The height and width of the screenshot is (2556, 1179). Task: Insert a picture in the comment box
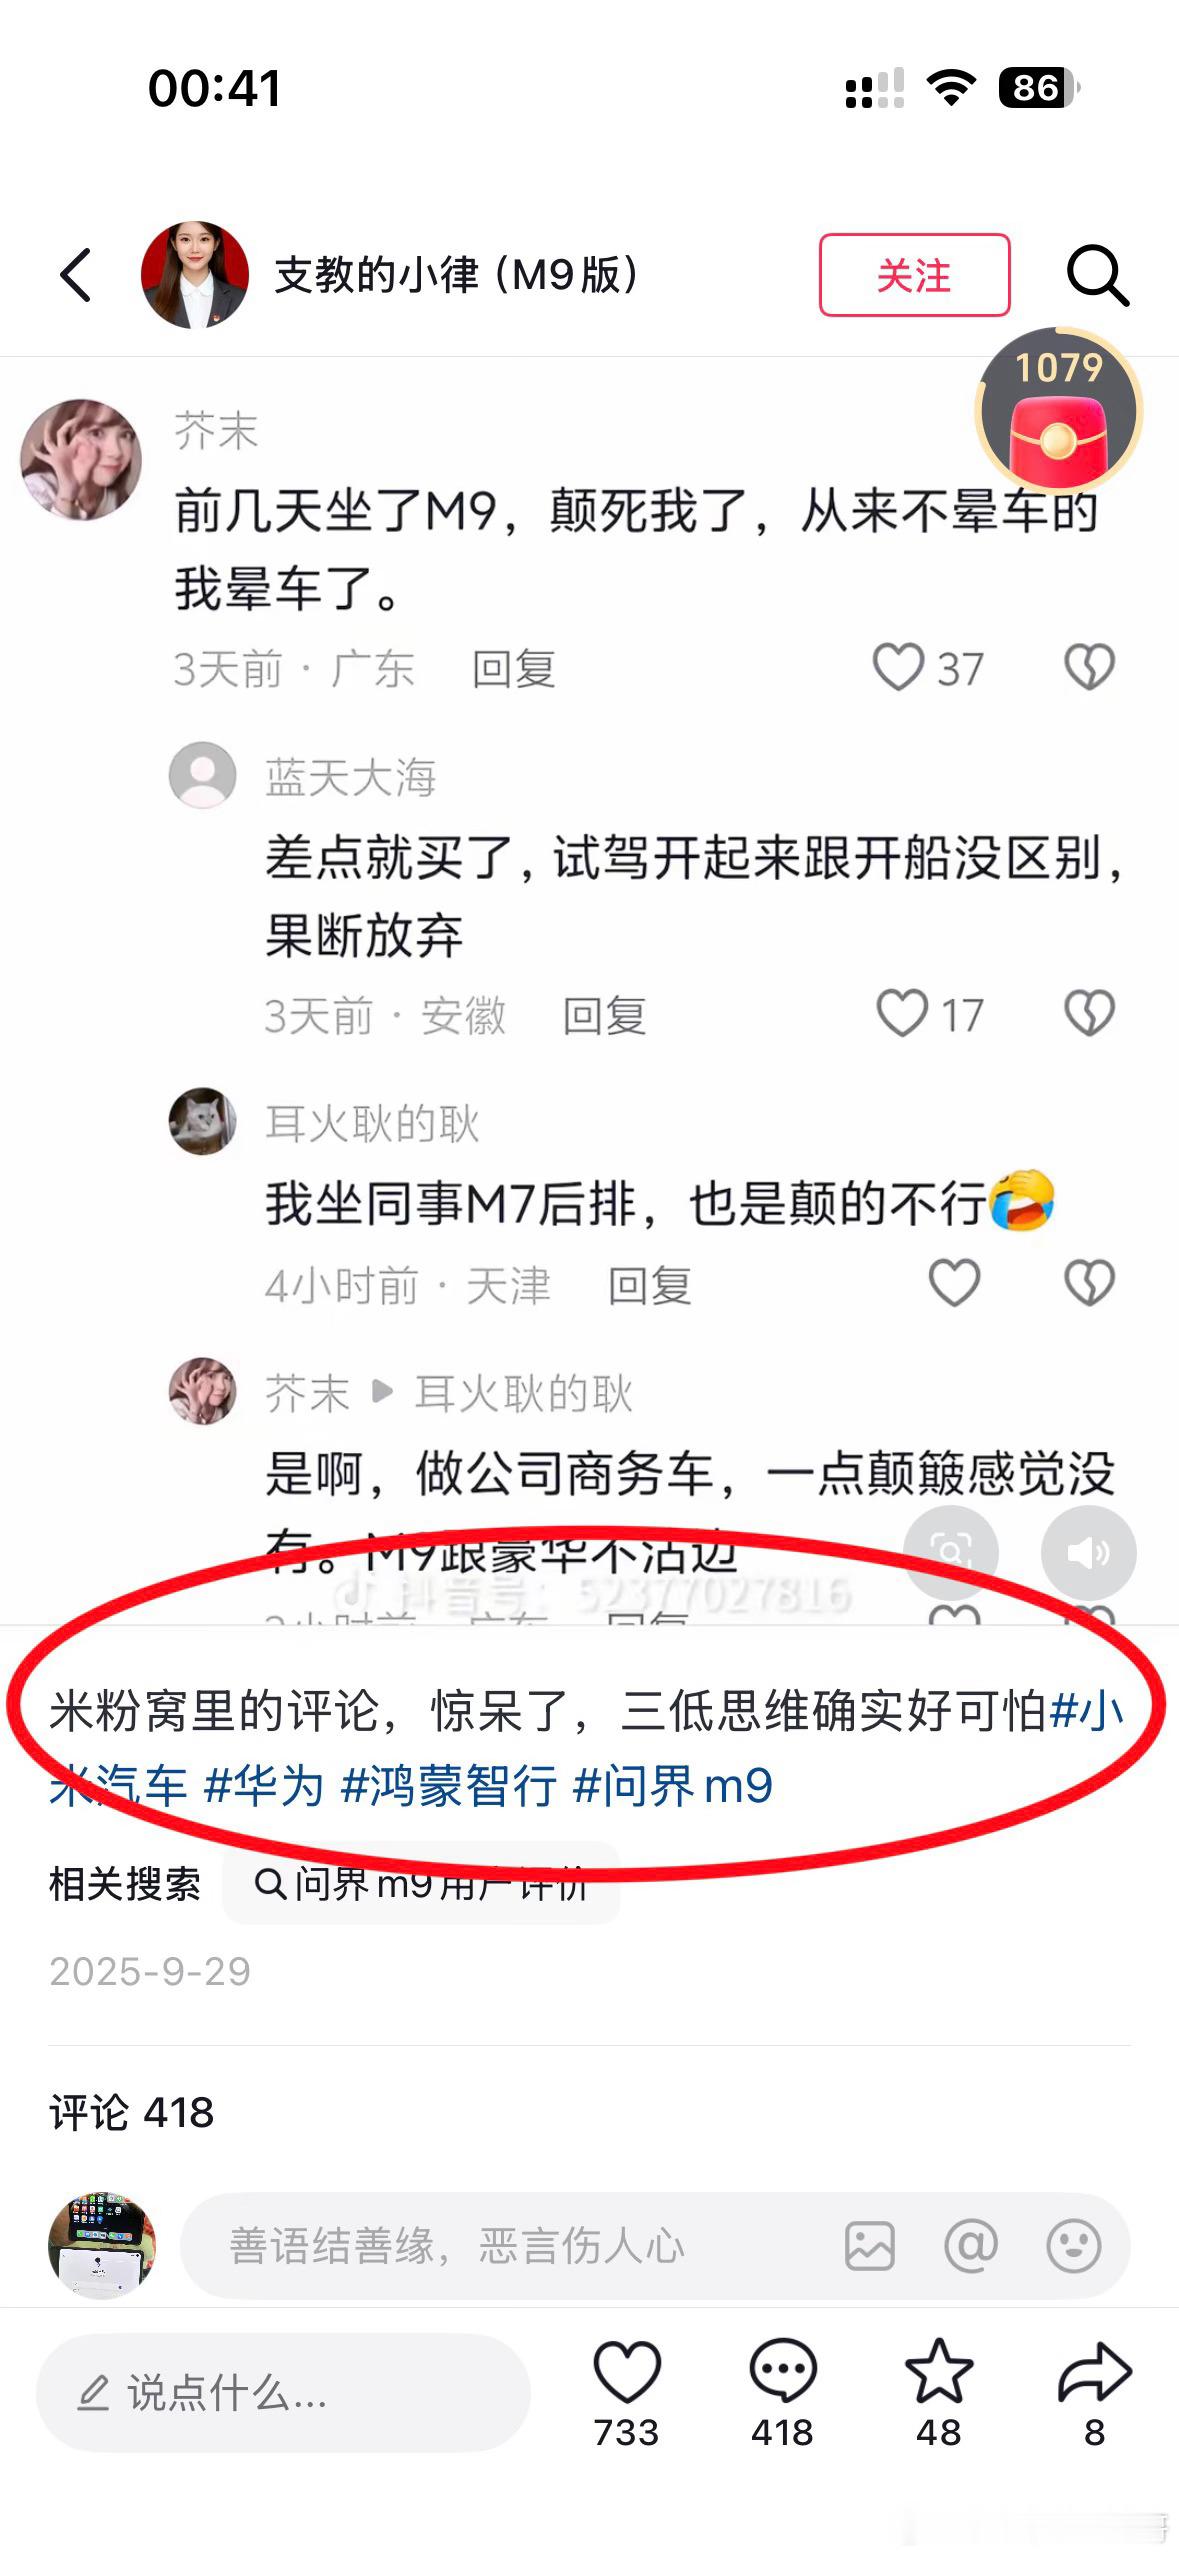tap(869, 2246)
